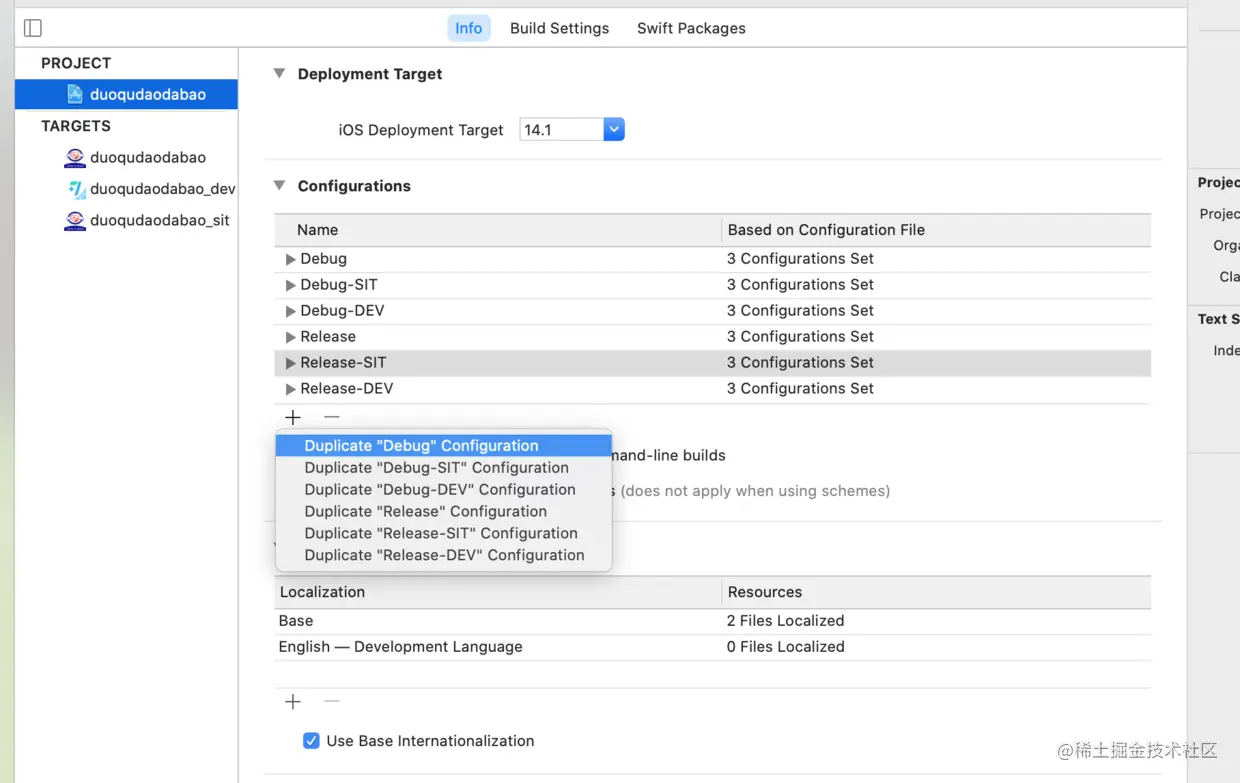Switch to the Build Settings tab
The height and width of the screenshot is (783, 1240).
559,28
